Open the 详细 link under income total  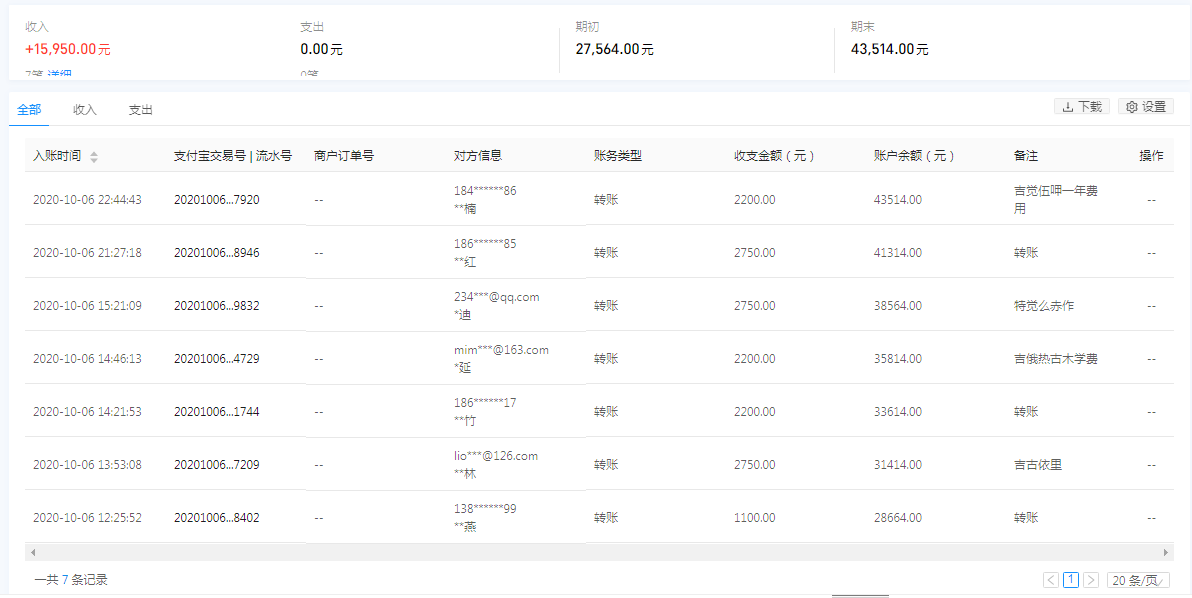60,75
